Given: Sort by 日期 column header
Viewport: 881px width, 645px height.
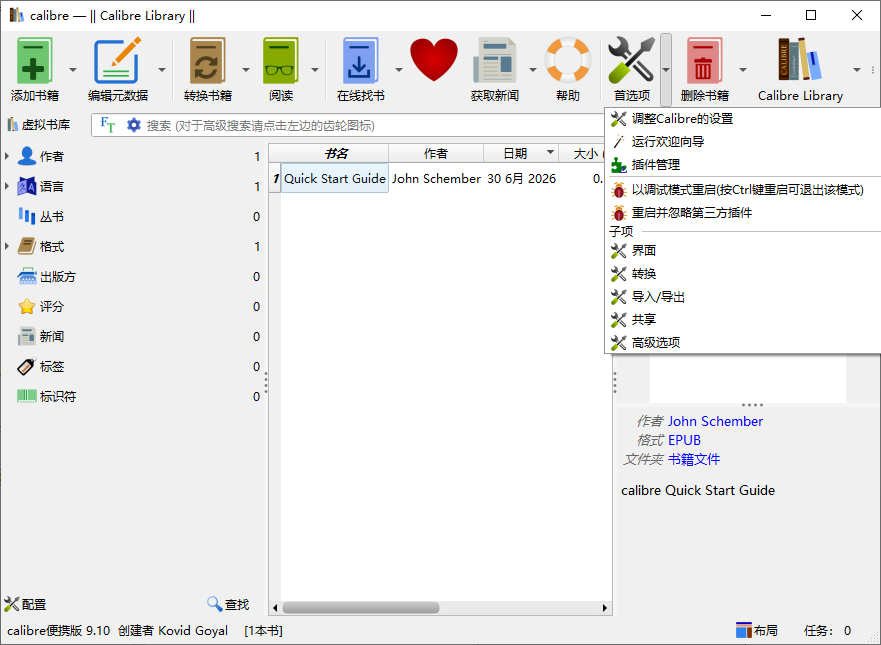Looking at the screenshot, I should [521, 153].
